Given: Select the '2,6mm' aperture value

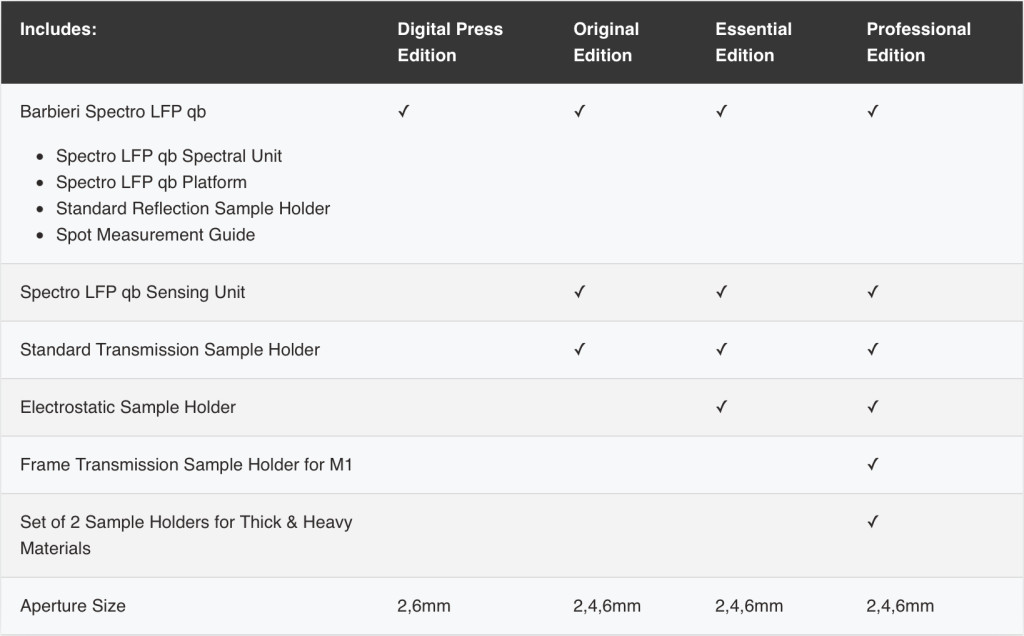Looking at the screenshot, I should [x=424, y=606].
